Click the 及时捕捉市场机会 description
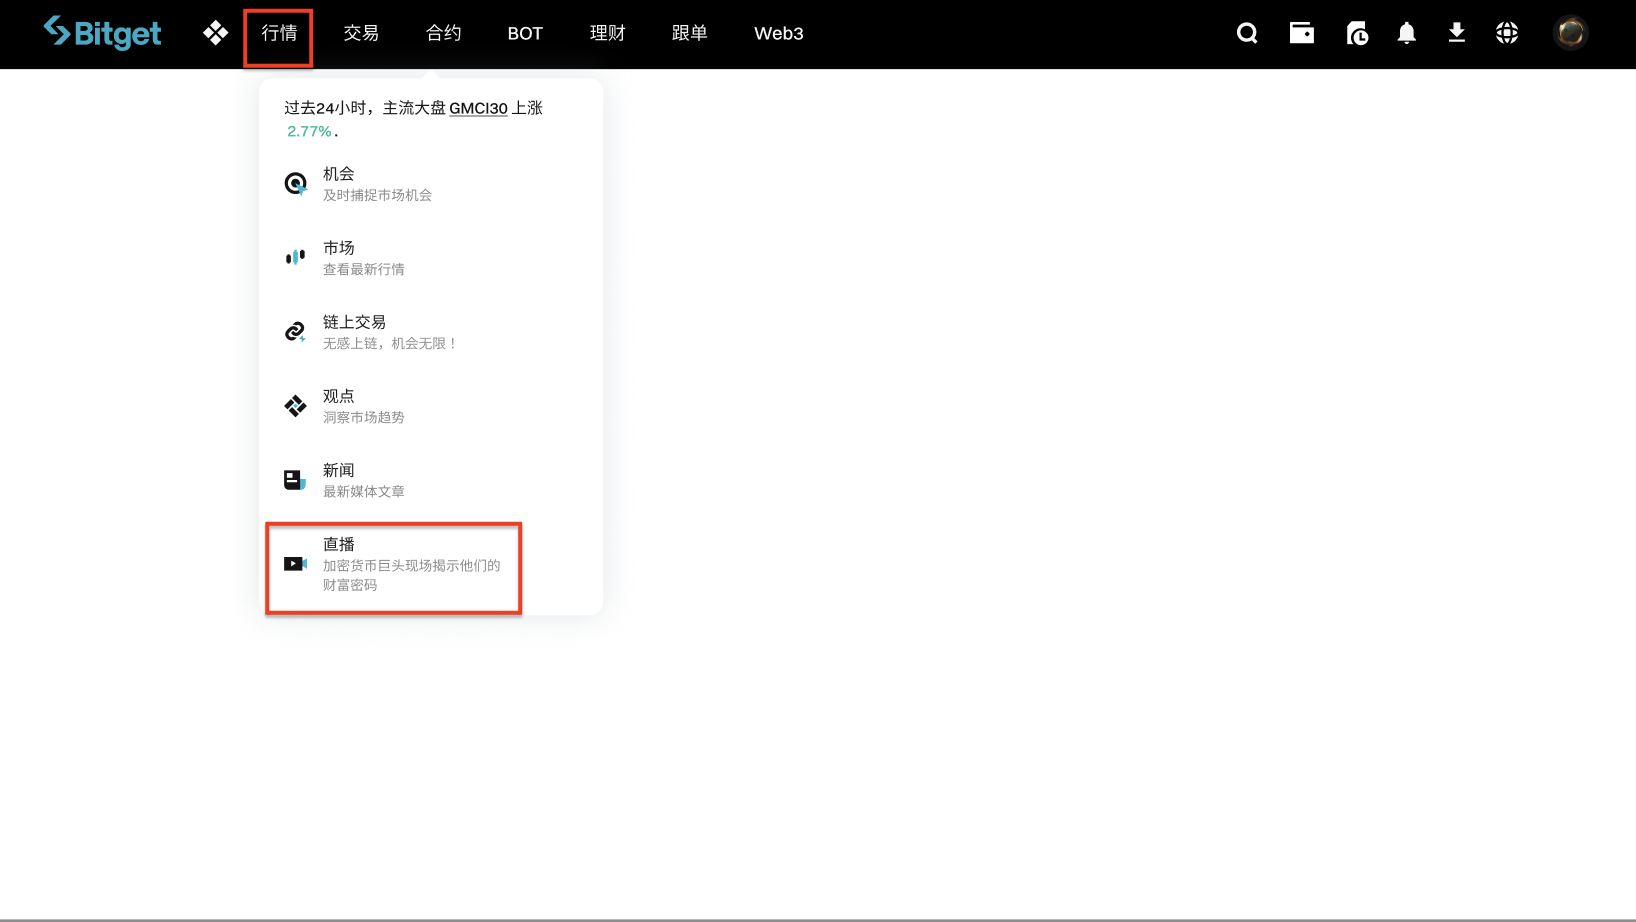The image size is (1636, 922). (x=377, y=195)
